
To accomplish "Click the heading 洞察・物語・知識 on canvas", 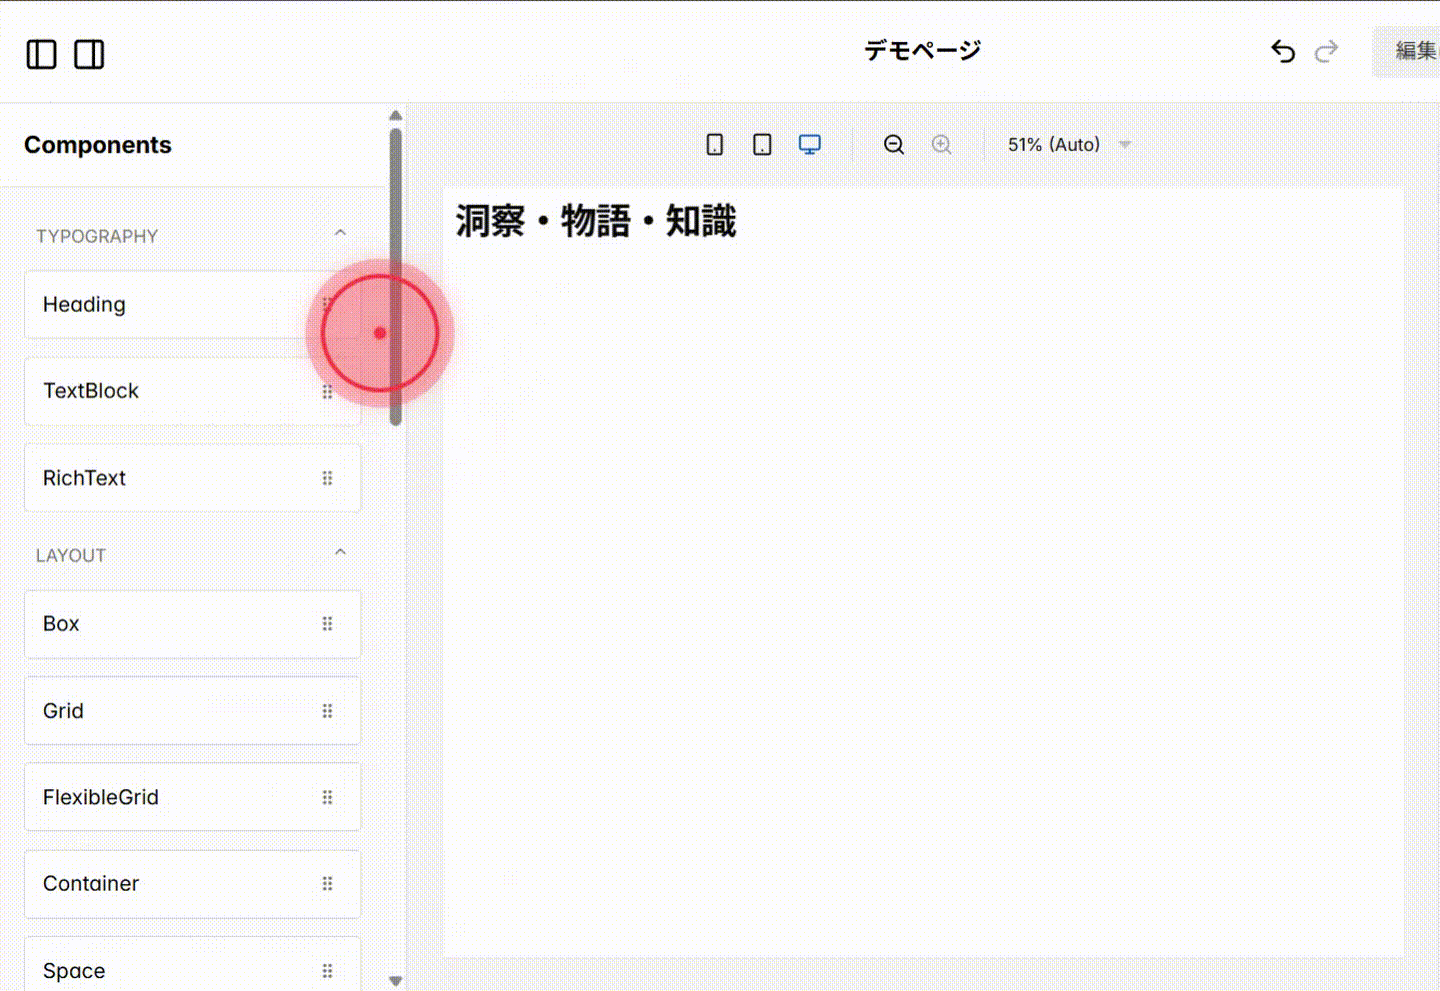I will (x=594, y=221).
